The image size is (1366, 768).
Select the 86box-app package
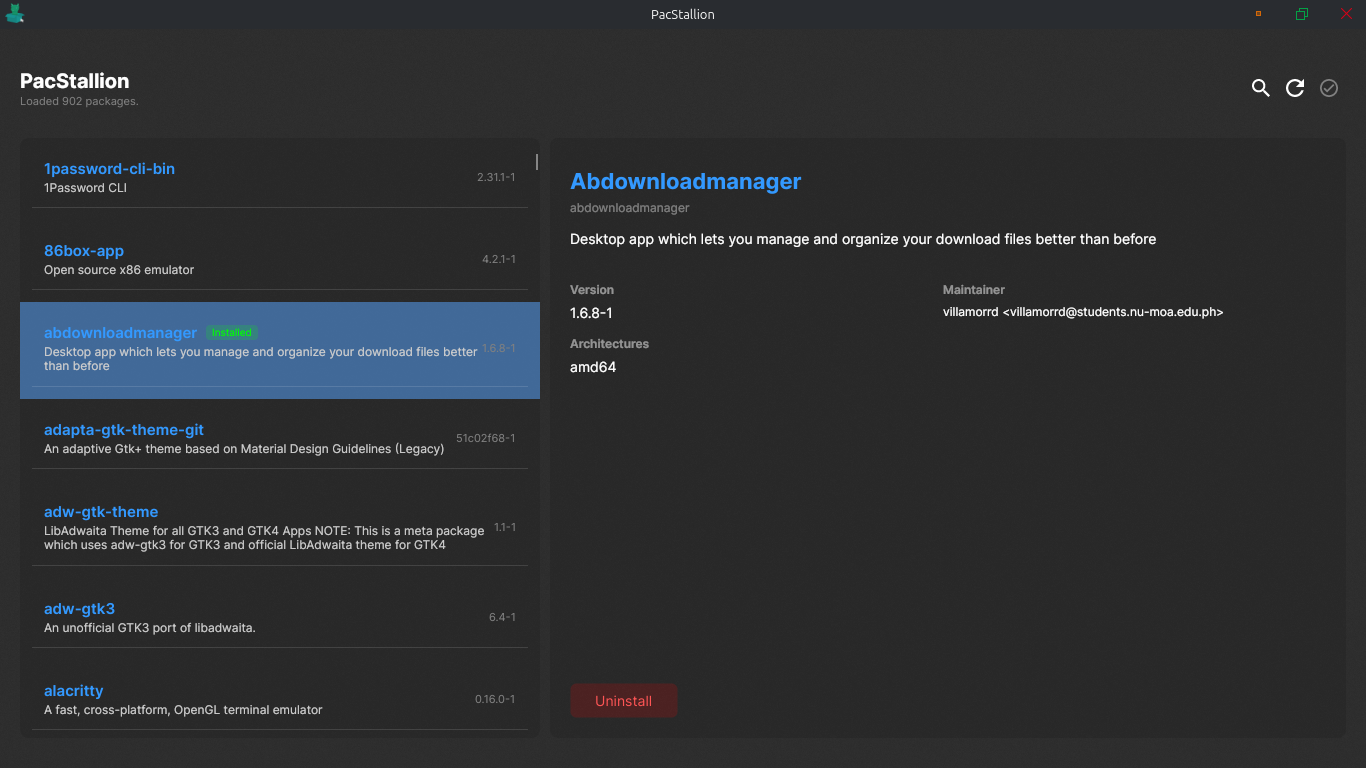pyautogui.click(x=280, y=260)
